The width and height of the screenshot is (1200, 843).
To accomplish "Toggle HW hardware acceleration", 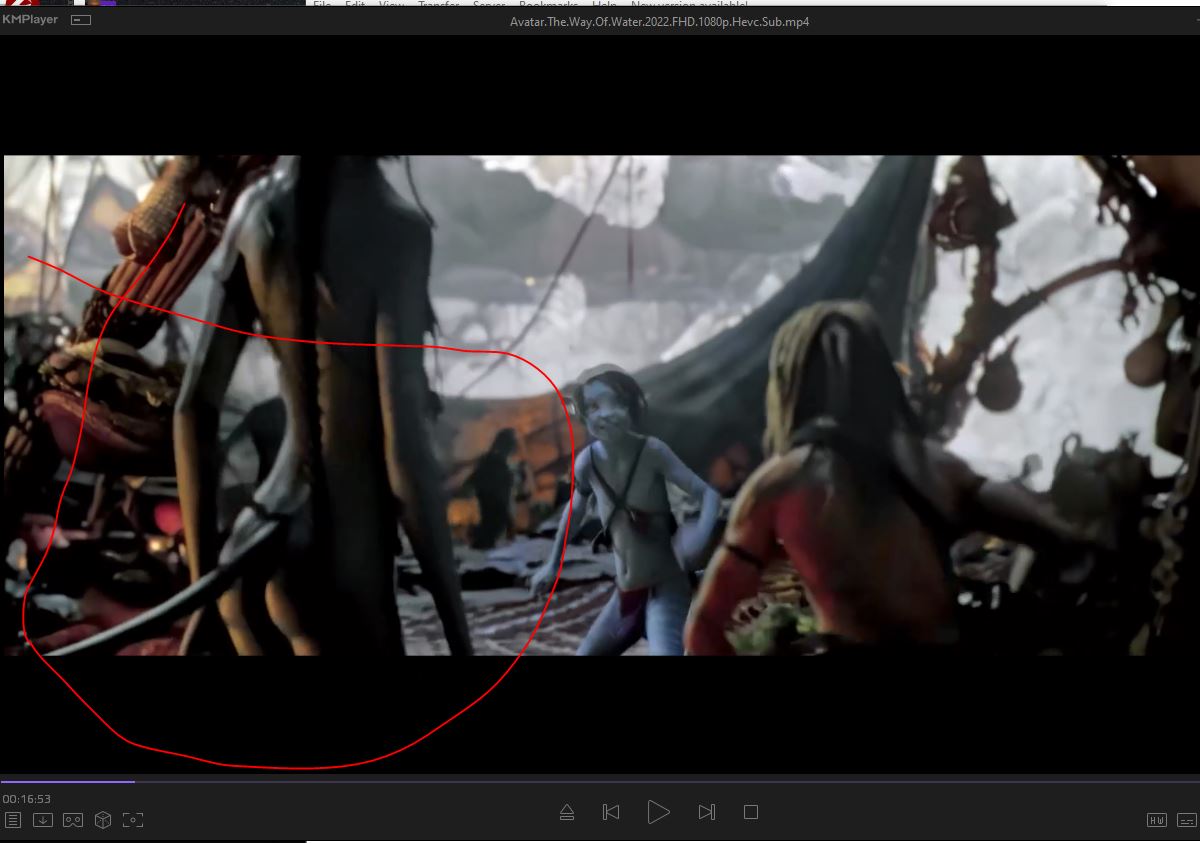I will (x=1157, y=820).
